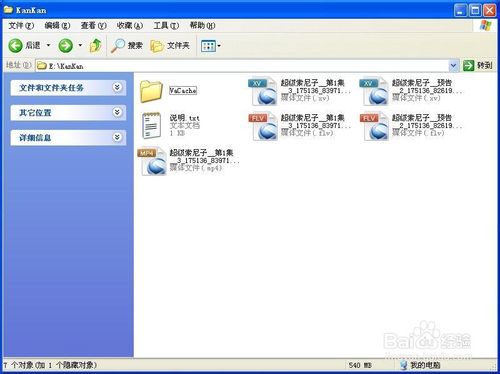The height and width of the screenshot is (374, 500).
Task: Go back with the green Back arrow
Action: 15,45
